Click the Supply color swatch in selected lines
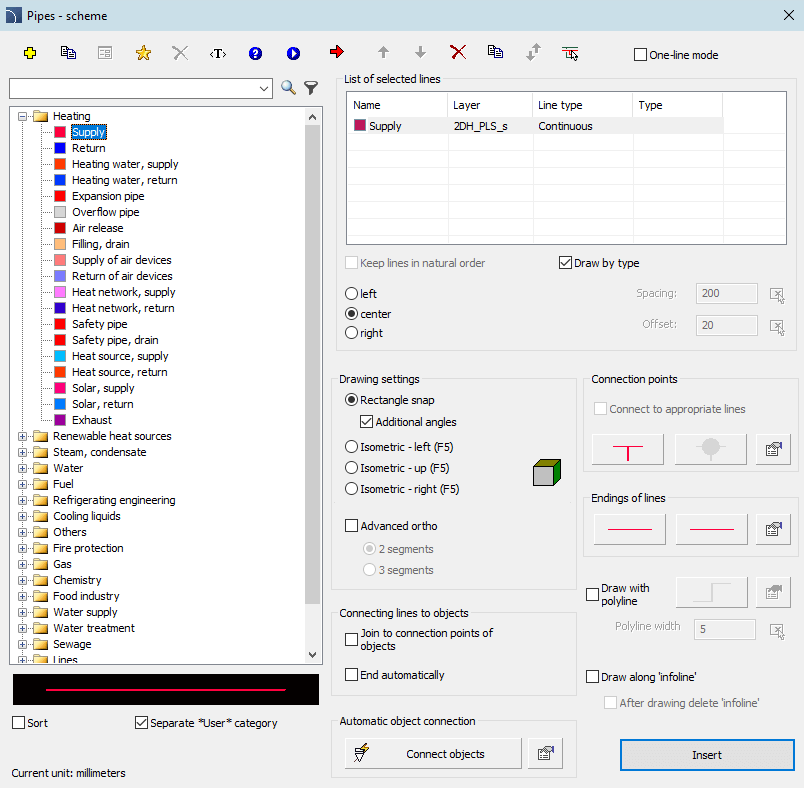 point(360,125)
